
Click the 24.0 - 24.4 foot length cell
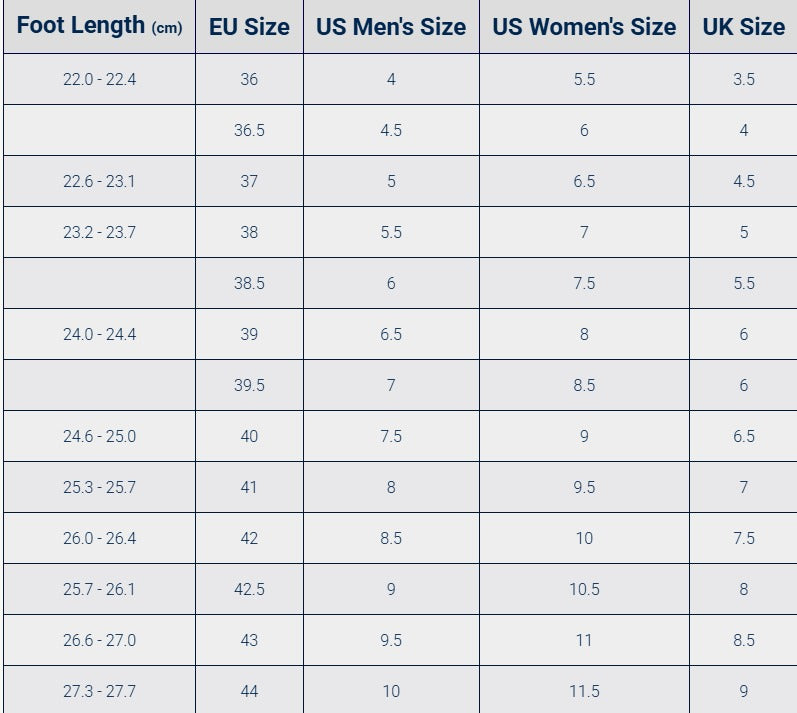point(100,334)
